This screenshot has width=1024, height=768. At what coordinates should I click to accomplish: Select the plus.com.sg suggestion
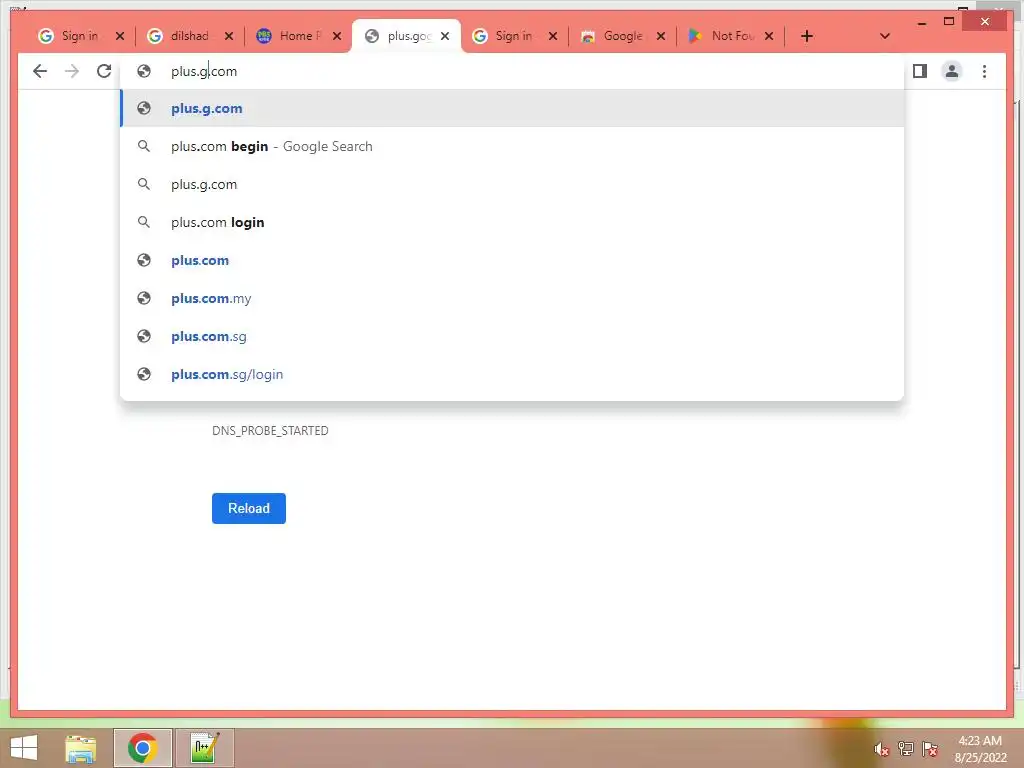point(512,336)
